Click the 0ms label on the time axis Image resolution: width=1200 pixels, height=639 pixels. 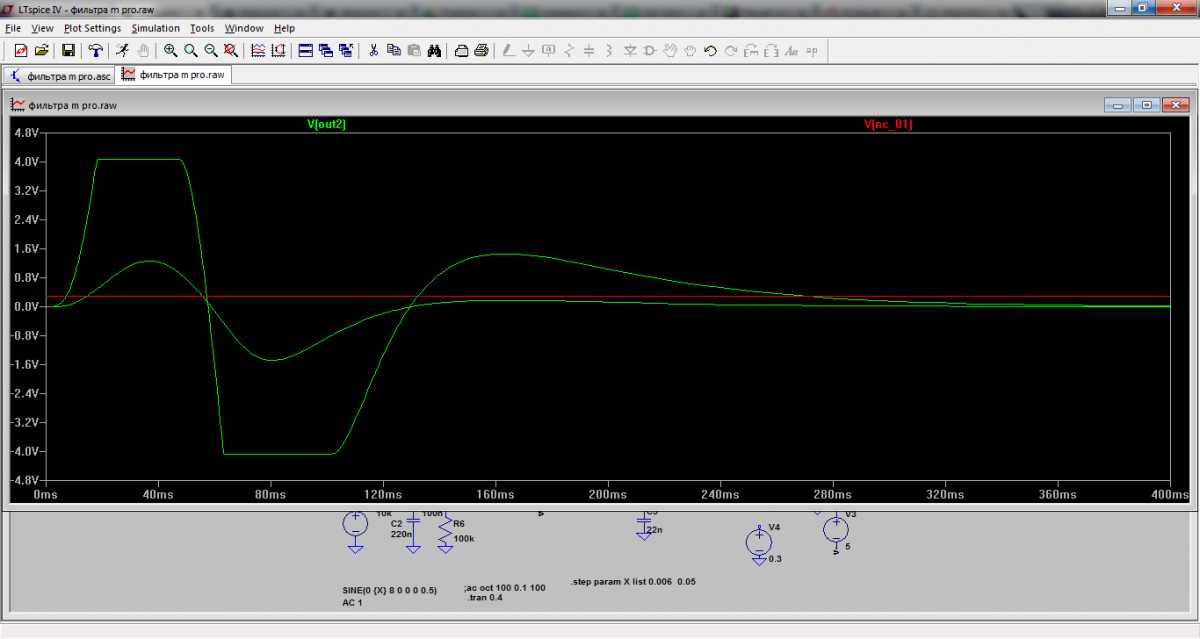pyautogui.click(x=45, y=495)
